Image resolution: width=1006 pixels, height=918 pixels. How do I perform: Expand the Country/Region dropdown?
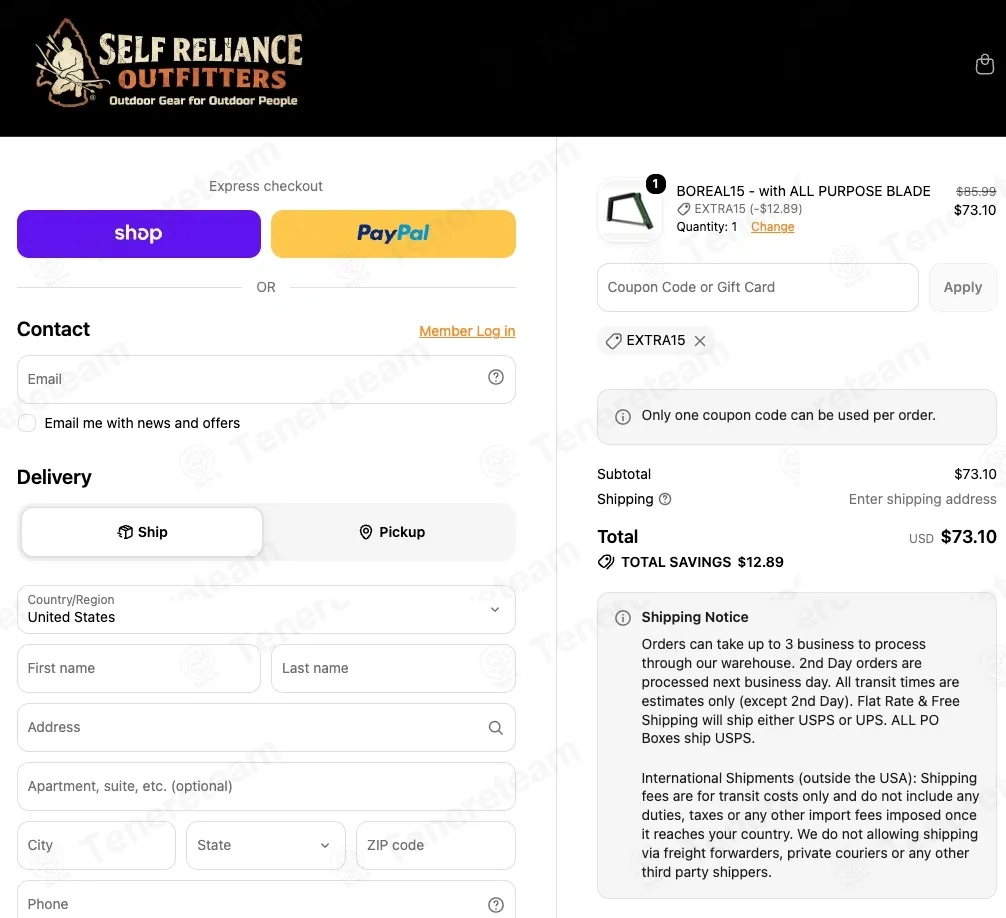click(x=266, y=609)
